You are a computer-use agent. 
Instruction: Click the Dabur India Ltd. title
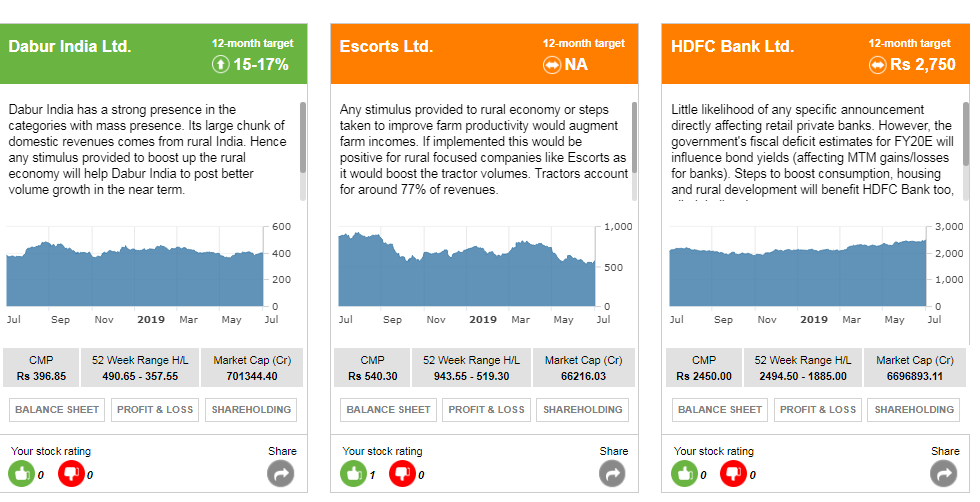[x=70, y=46]
